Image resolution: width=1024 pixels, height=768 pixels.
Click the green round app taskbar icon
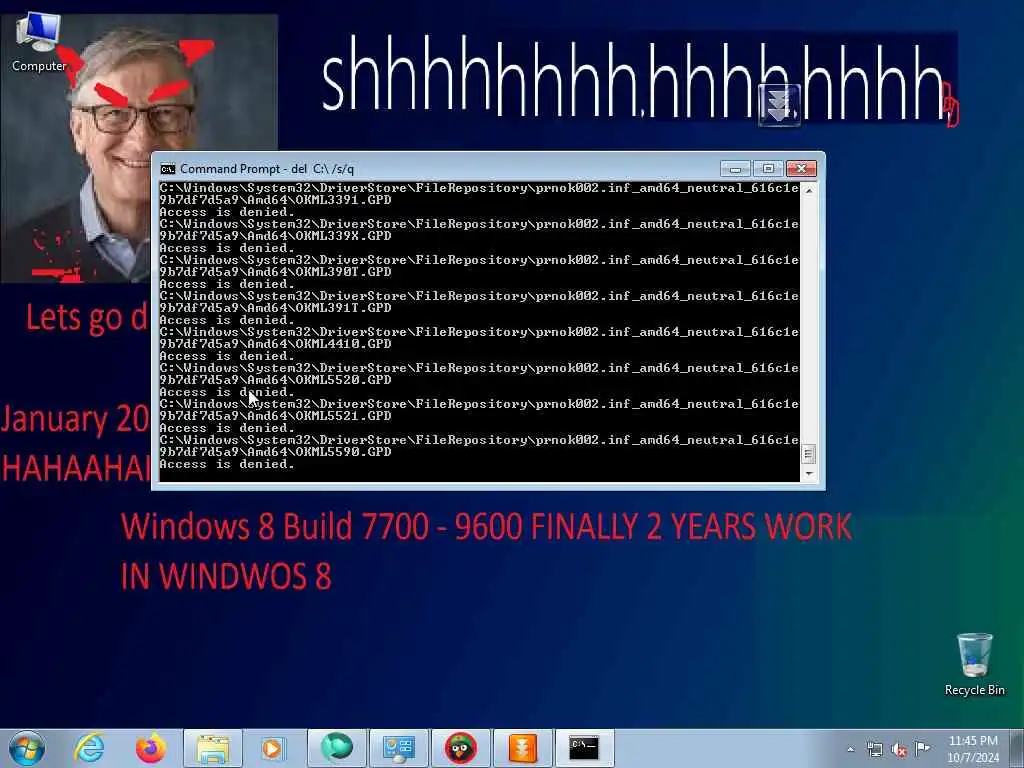(336, 748)
